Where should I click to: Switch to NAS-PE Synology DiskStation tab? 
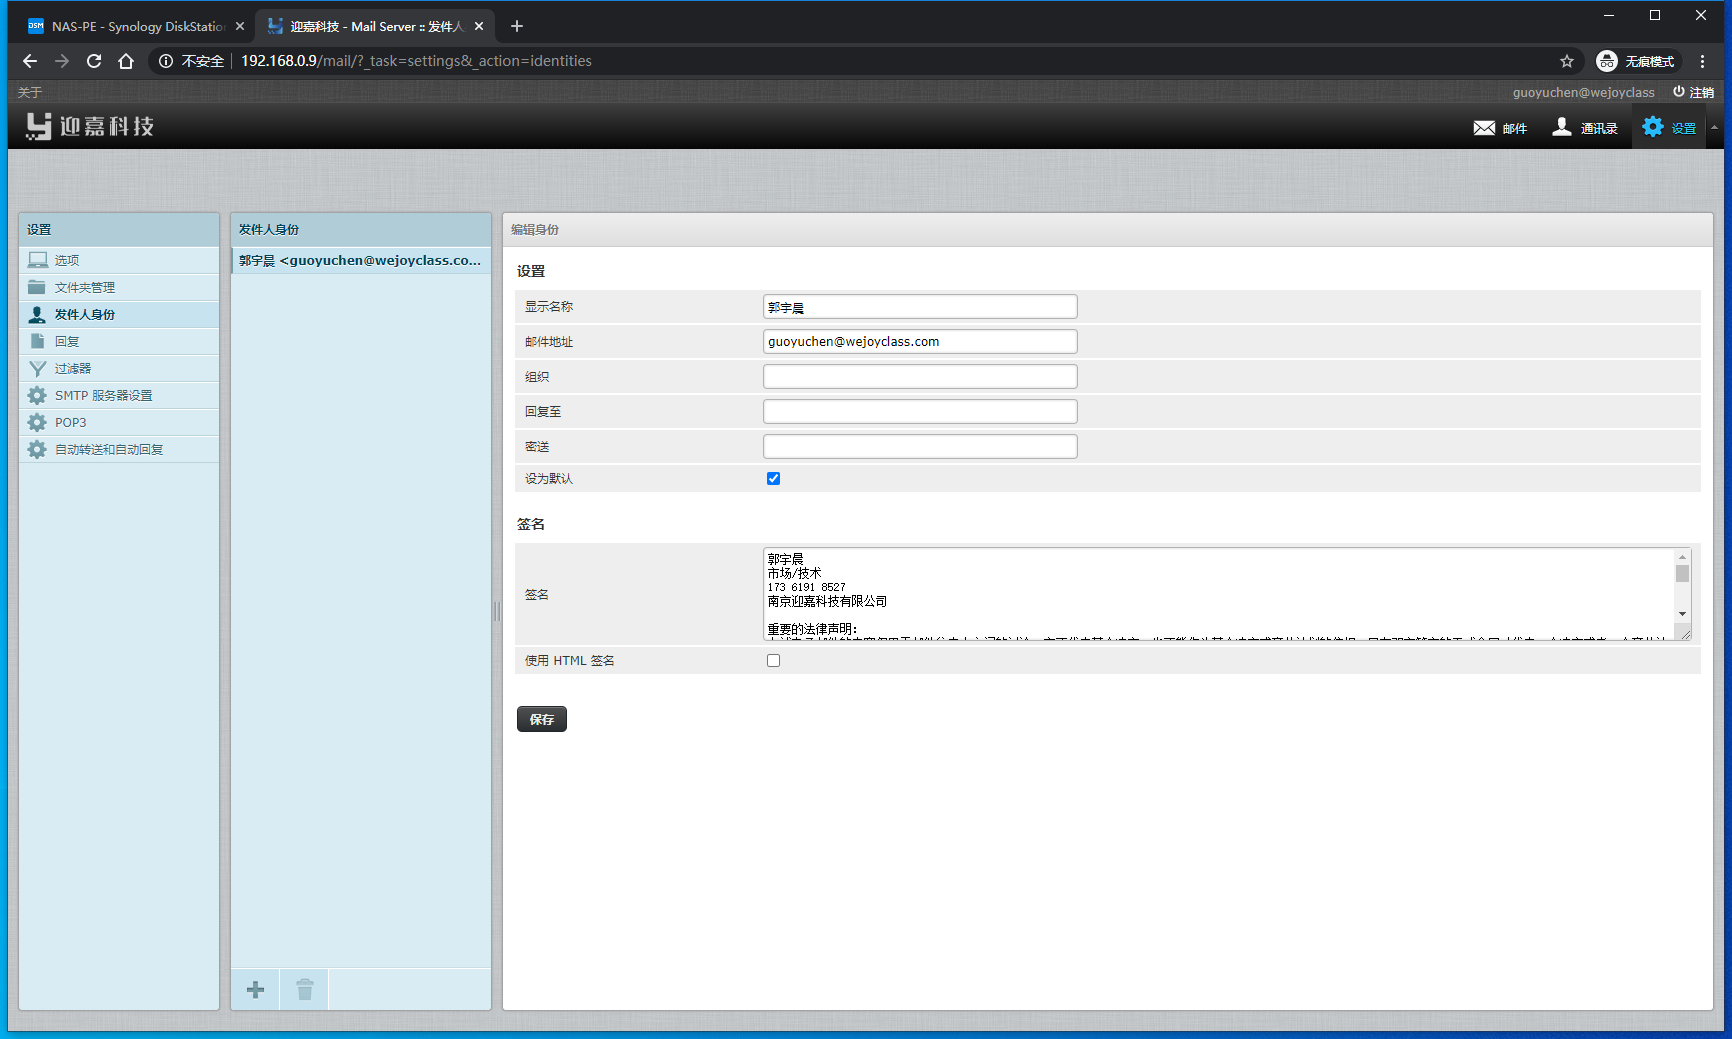[x=130, y=26]
